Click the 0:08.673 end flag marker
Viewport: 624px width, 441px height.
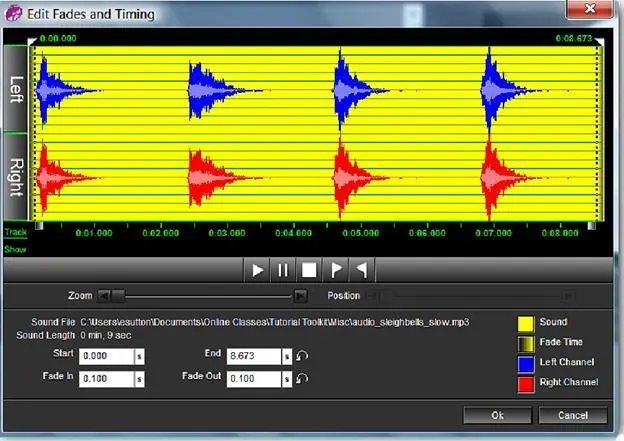(x=599, y=41)
